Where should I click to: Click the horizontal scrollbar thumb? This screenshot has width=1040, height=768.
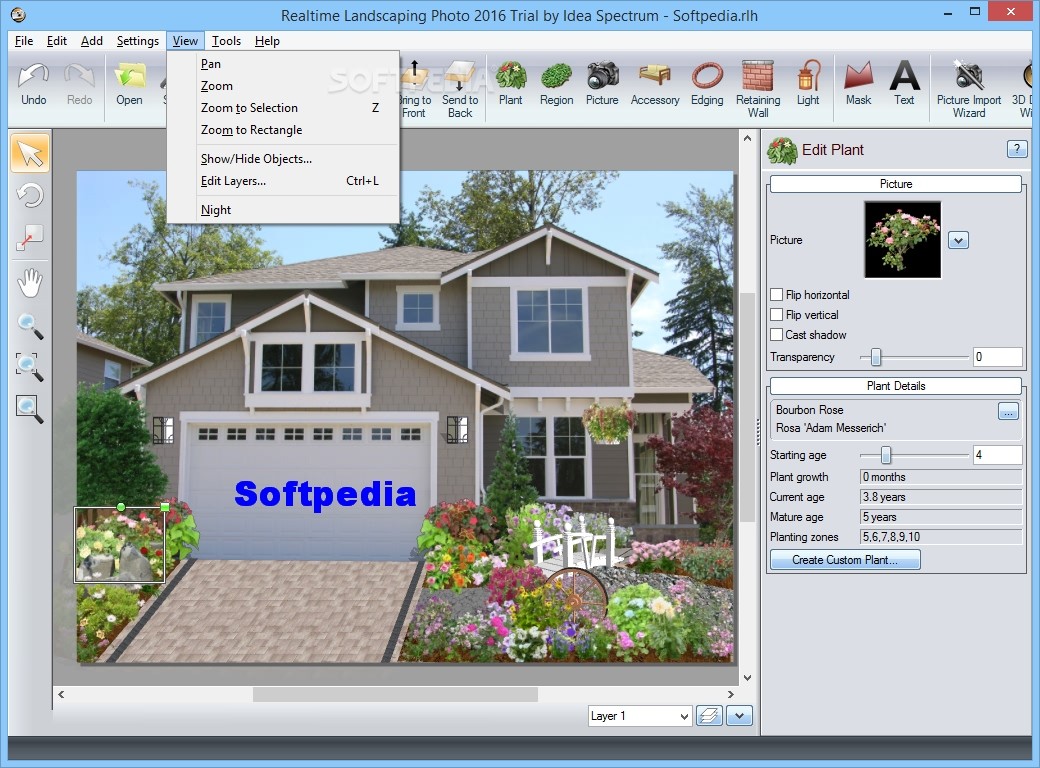(395, 694)
